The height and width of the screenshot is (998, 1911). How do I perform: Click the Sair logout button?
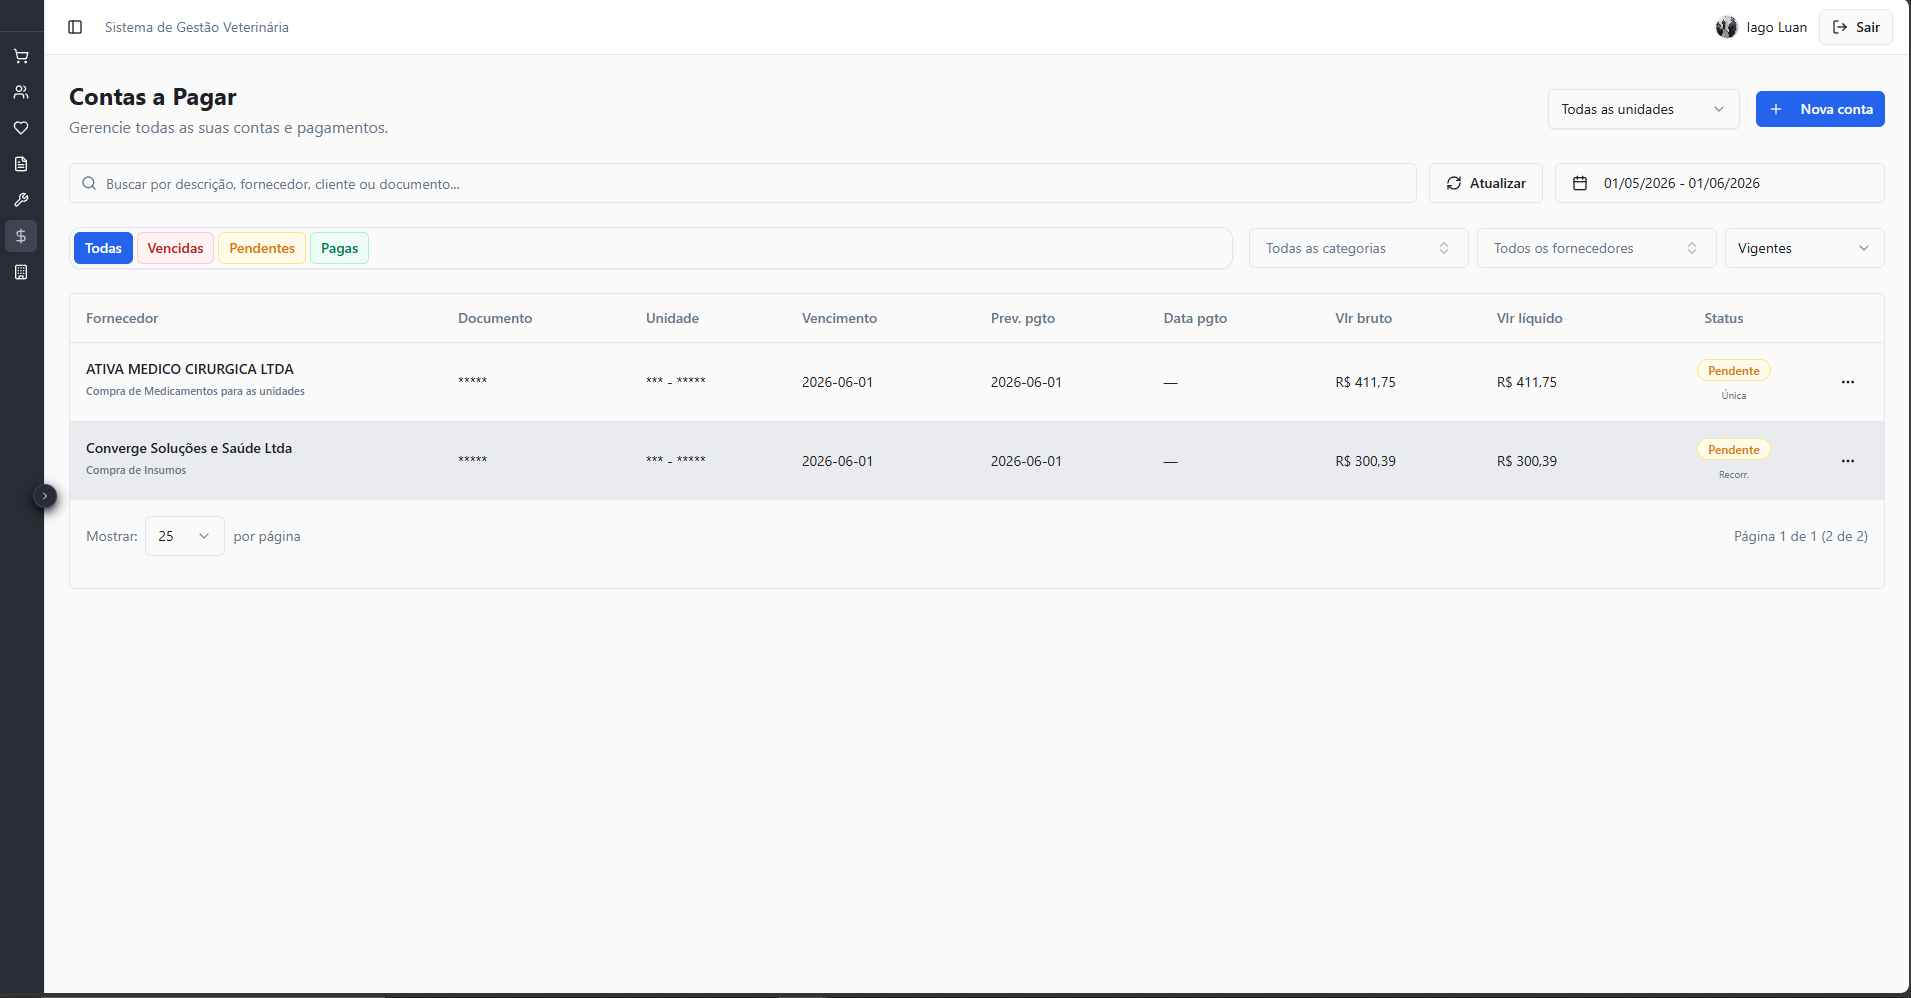click(1856, 27)
